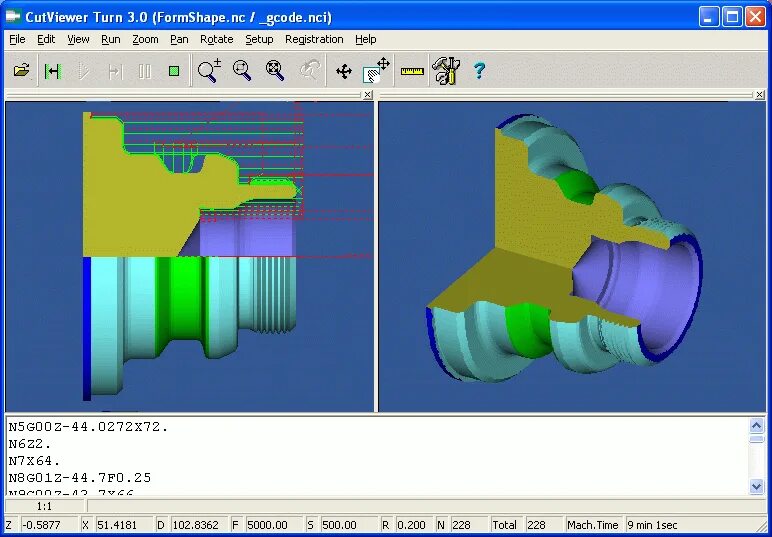Minimize the CutViewer Turn window
Viewport: 772px width, 537px height.
coord(709,17)
